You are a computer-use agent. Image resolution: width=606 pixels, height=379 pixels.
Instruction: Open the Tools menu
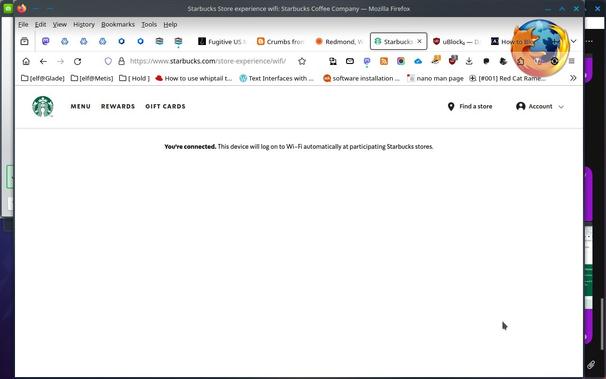click(149, 24)
